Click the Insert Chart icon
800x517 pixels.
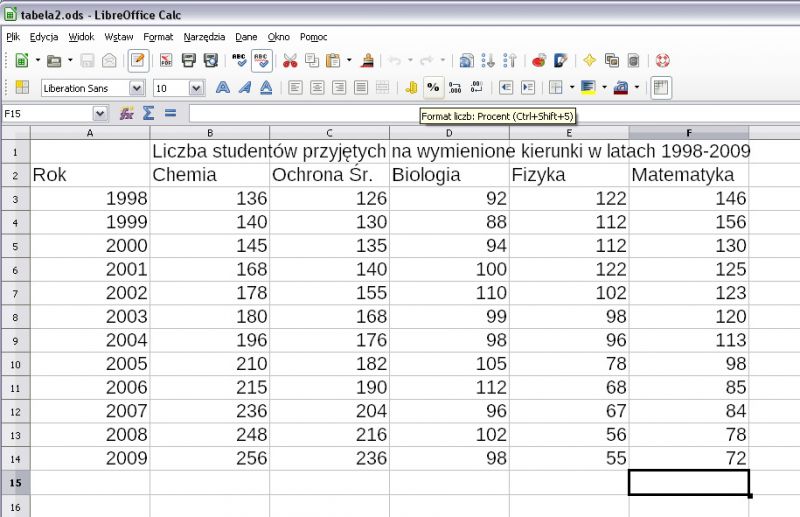tap(539, 61)
